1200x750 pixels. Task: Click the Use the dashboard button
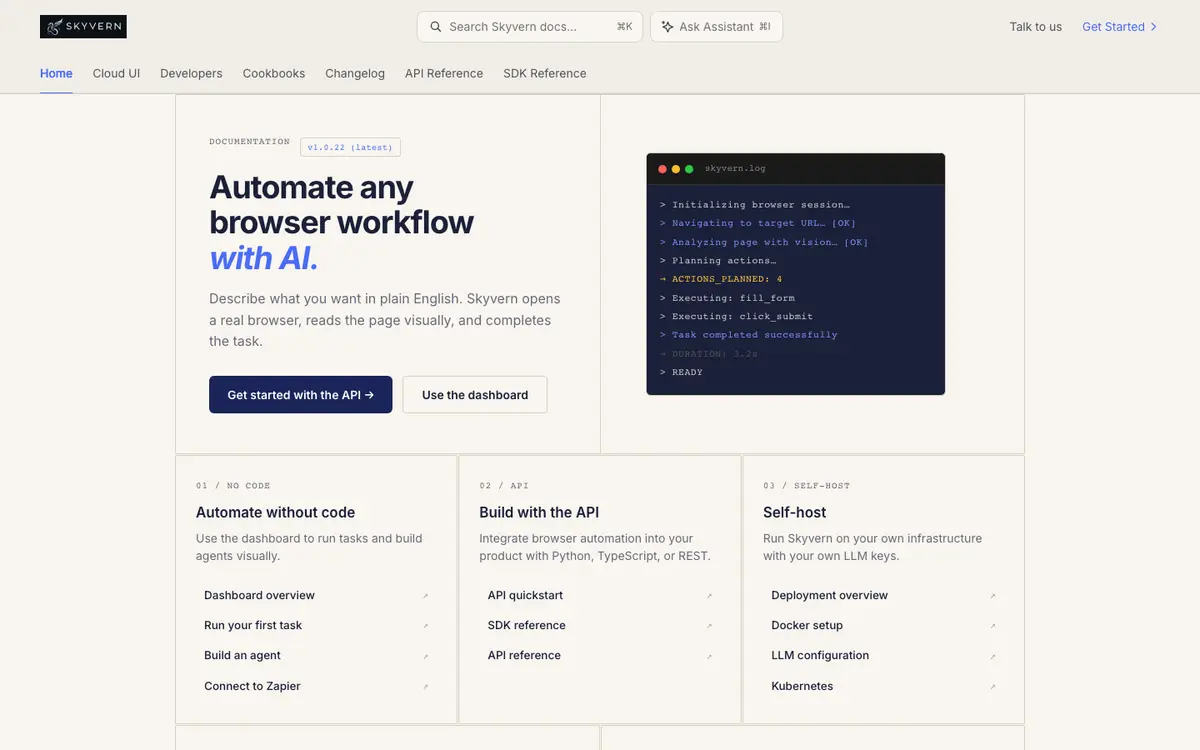pyautogui.click(x=475, y=395)
